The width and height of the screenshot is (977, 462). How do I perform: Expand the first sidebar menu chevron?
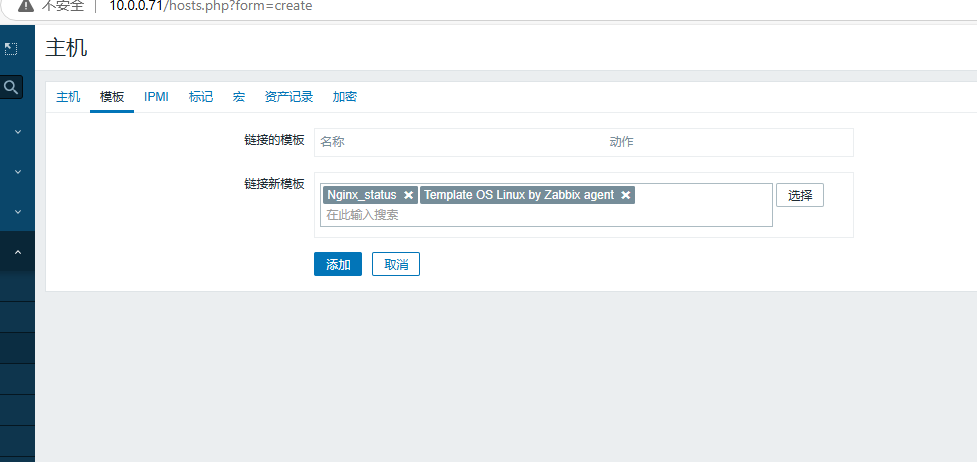pyautogui.click(x=17, y=132)
